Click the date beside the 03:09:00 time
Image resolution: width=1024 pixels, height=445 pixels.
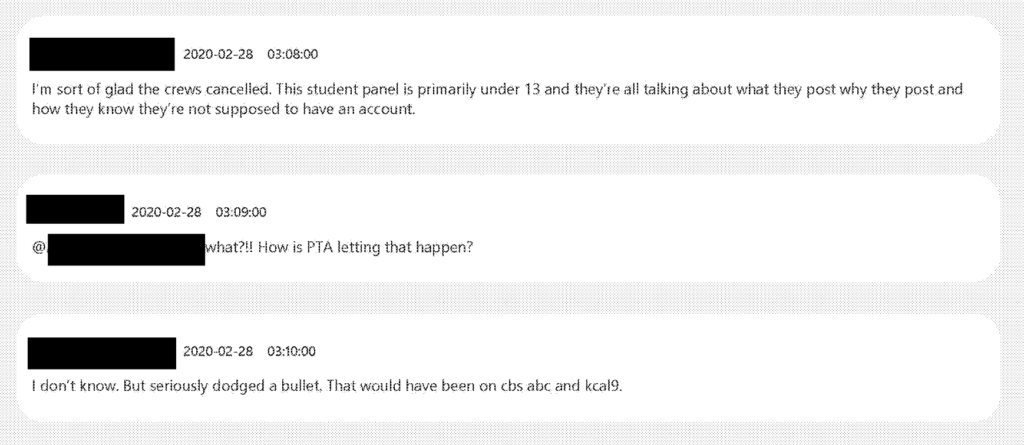tap(166, 212)
